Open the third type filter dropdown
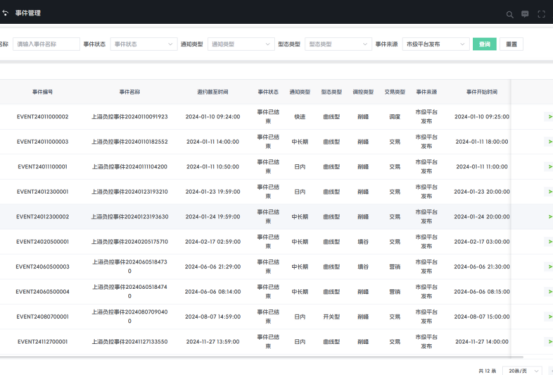Image resolution: width=554 pixels, height=375 pixels. (x=338, y=44)
